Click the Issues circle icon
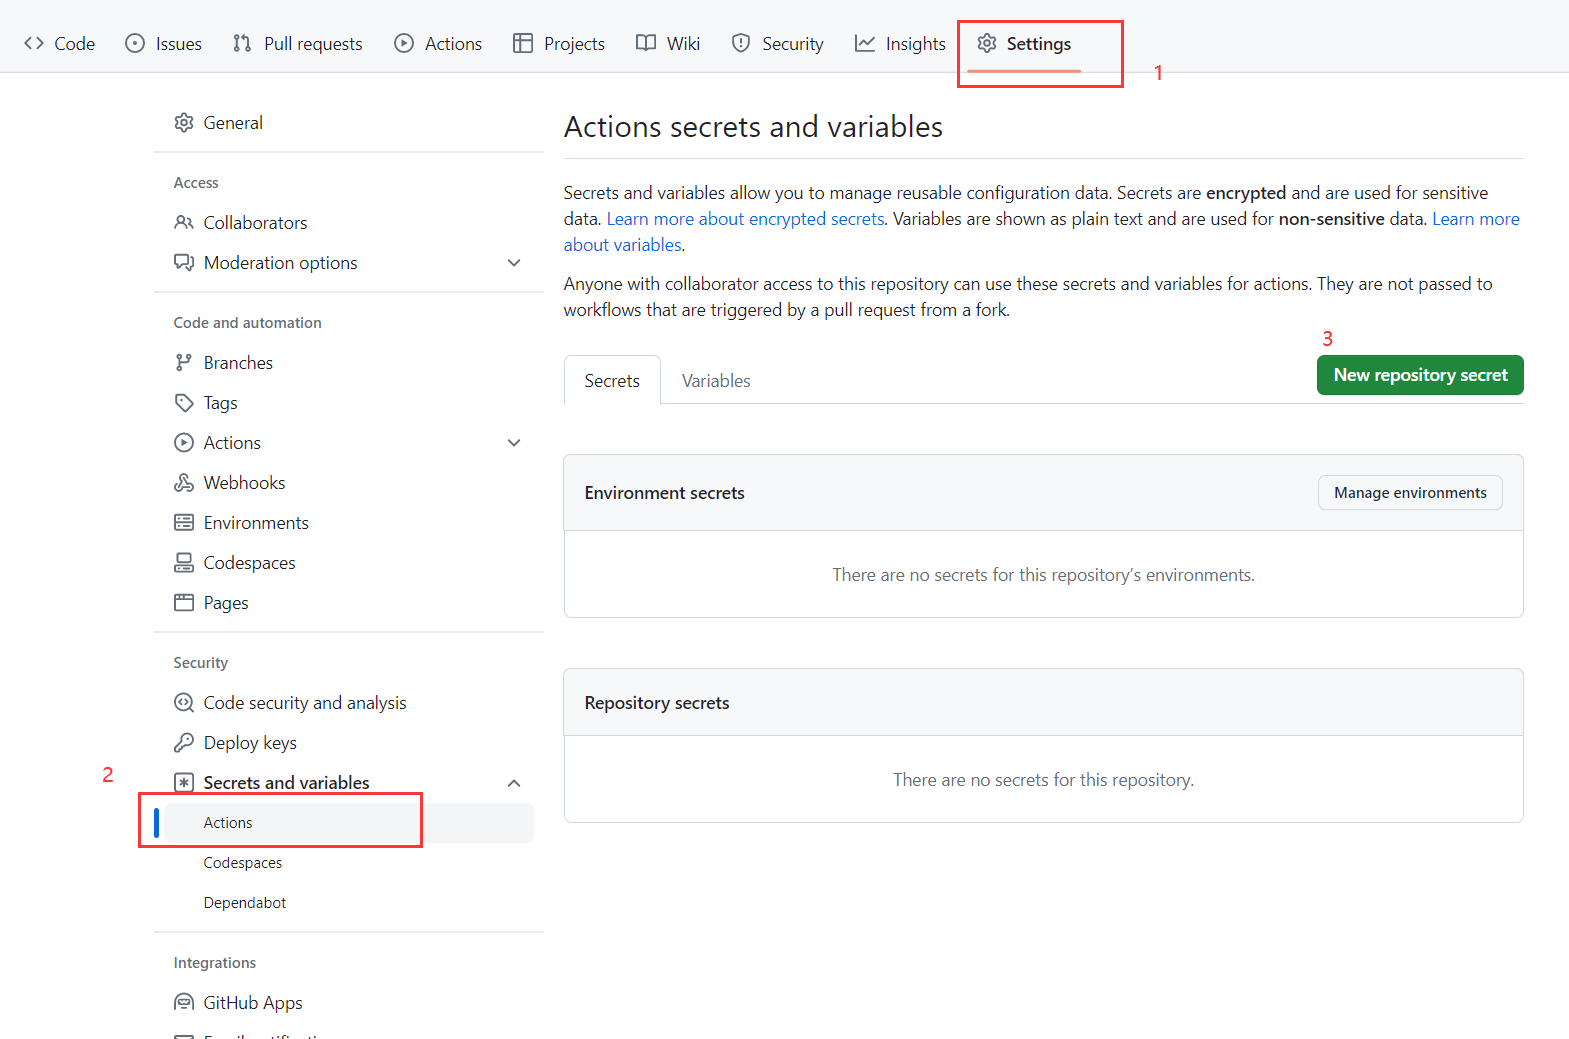Screen dimensions: 1569x1039 135,43
